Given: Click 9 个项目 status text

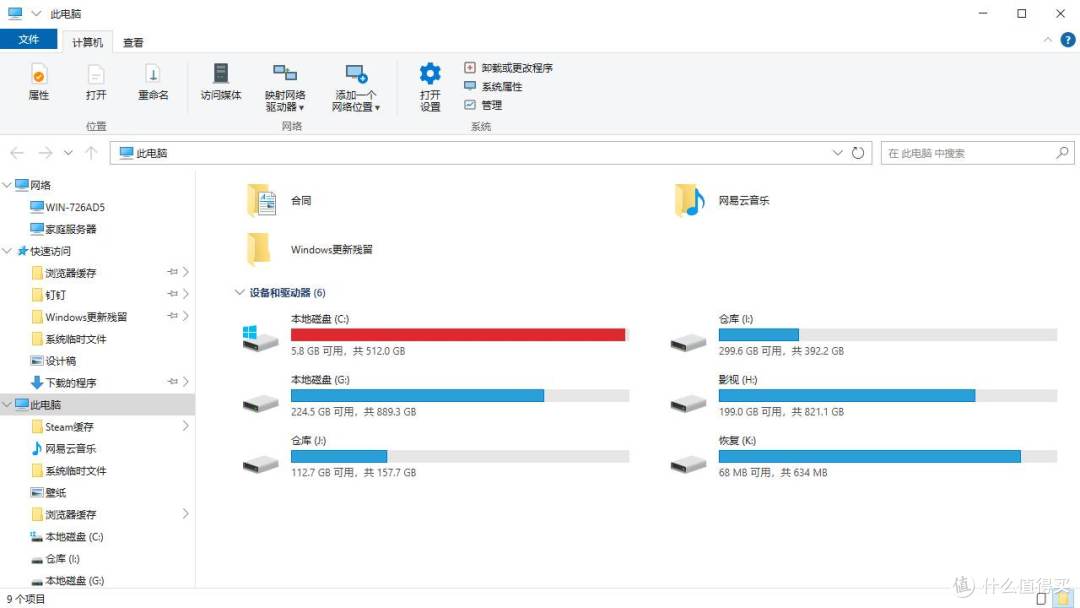Looking at the screenshot, I should [x=25, y=599].
